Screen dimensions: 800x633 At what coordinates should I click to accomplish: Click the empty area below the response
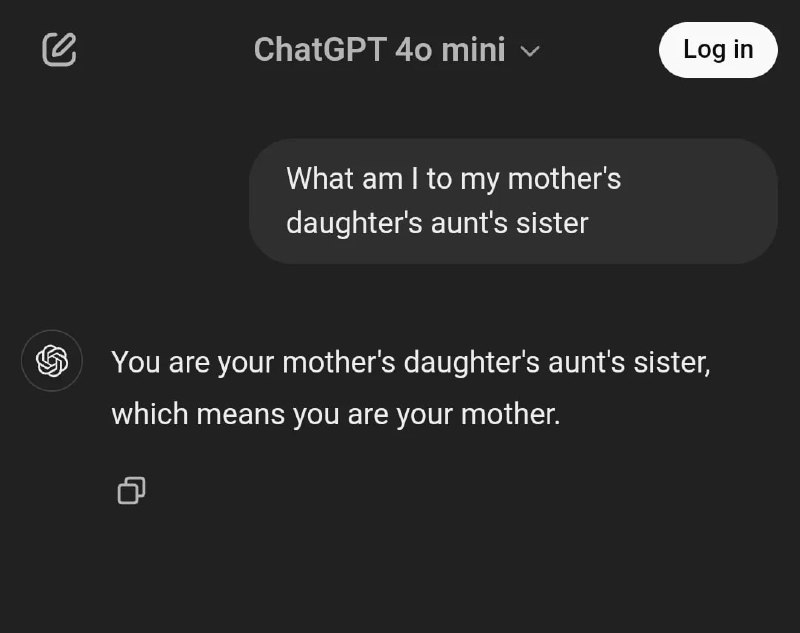[400, 571]
